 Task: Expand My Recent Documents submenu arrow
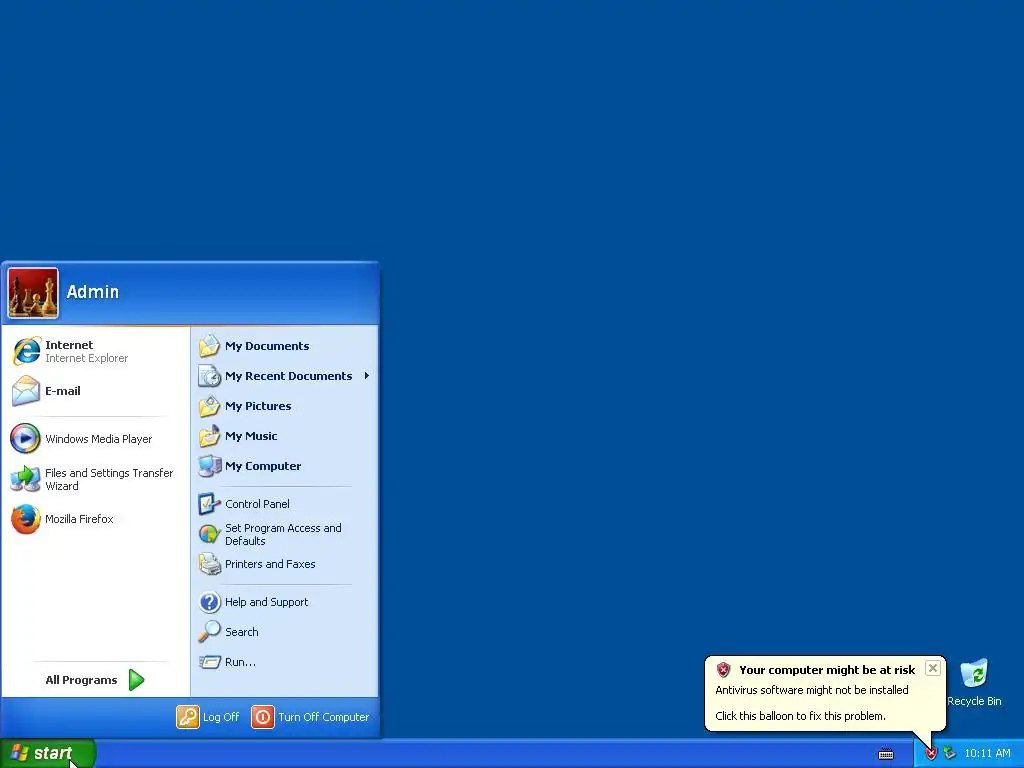click(x=367, y=376)
